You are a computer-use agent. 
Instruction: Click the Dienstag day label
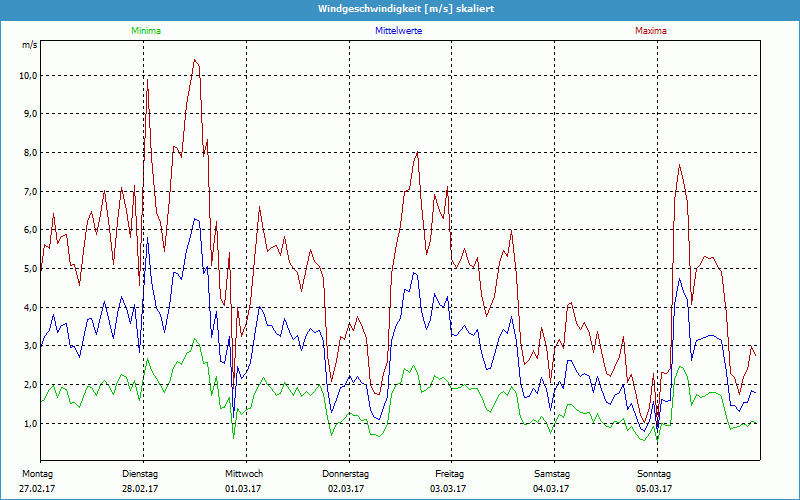[139, 474]
